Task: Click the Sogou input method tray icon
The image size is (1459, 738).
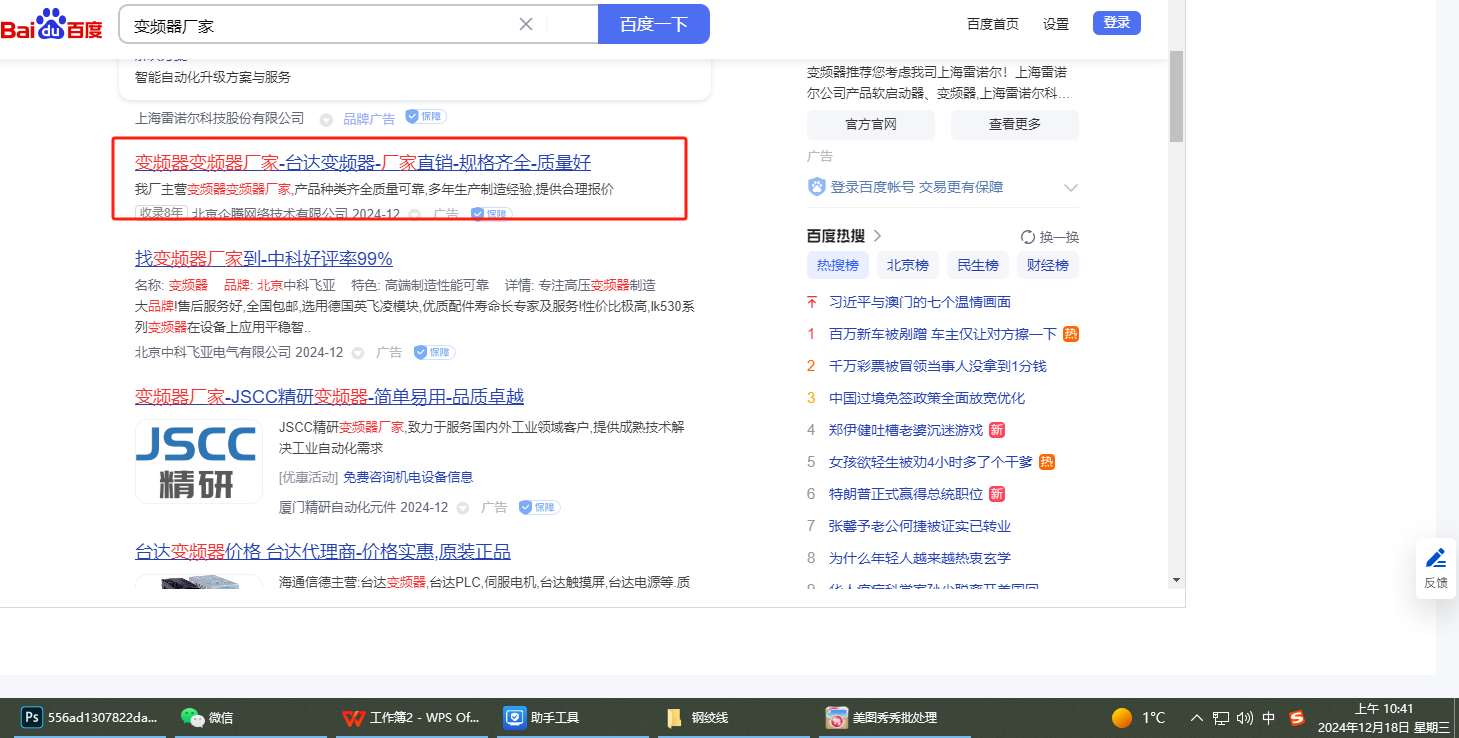Action: (1297, 717)
